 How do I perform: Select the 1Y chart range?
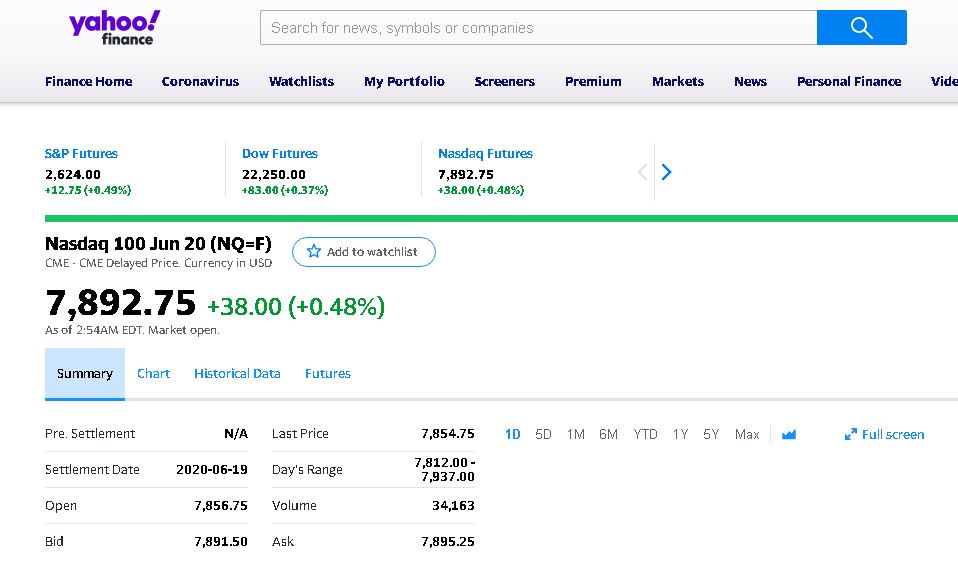point(680,434)
